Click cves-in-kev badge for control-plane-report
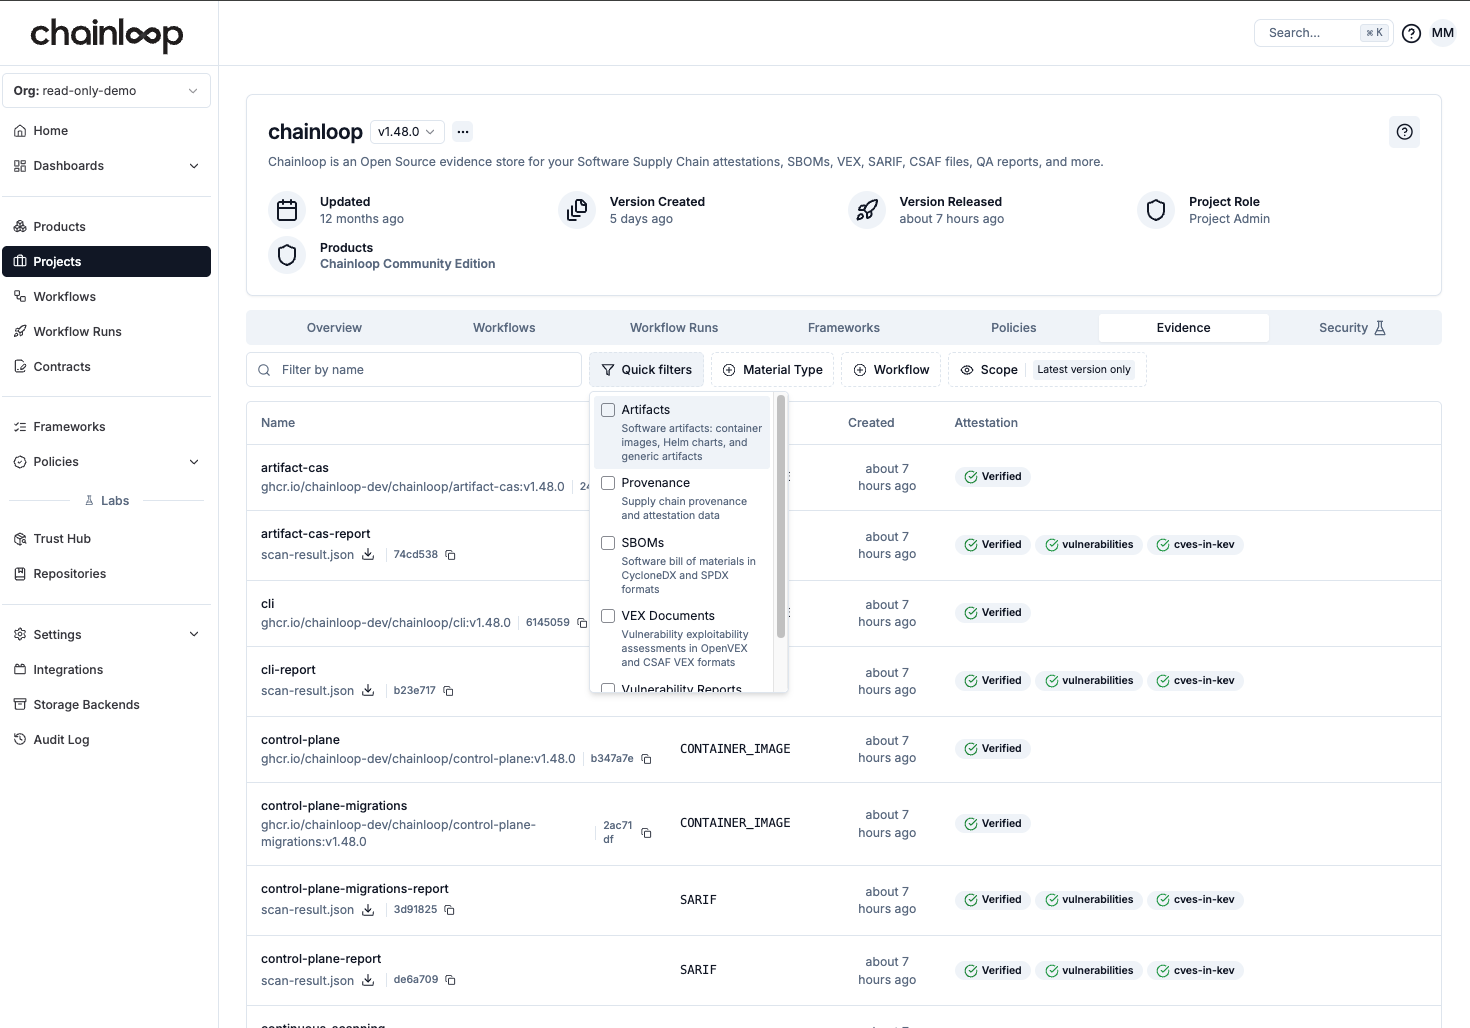 tap(1195, 971)
